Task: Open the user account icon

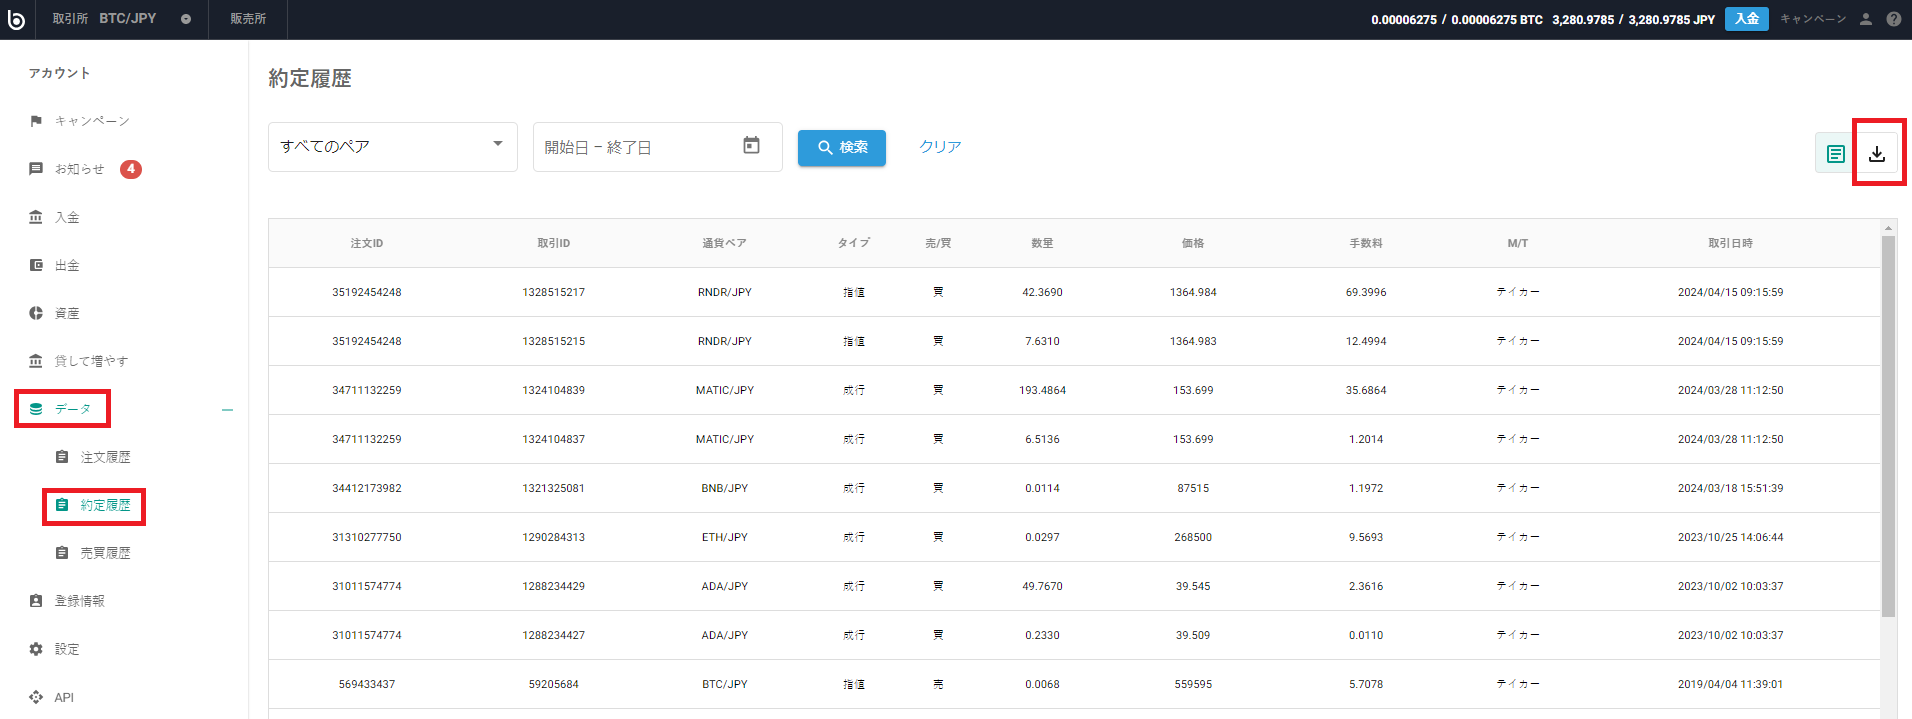Action: coord(1865,19)
